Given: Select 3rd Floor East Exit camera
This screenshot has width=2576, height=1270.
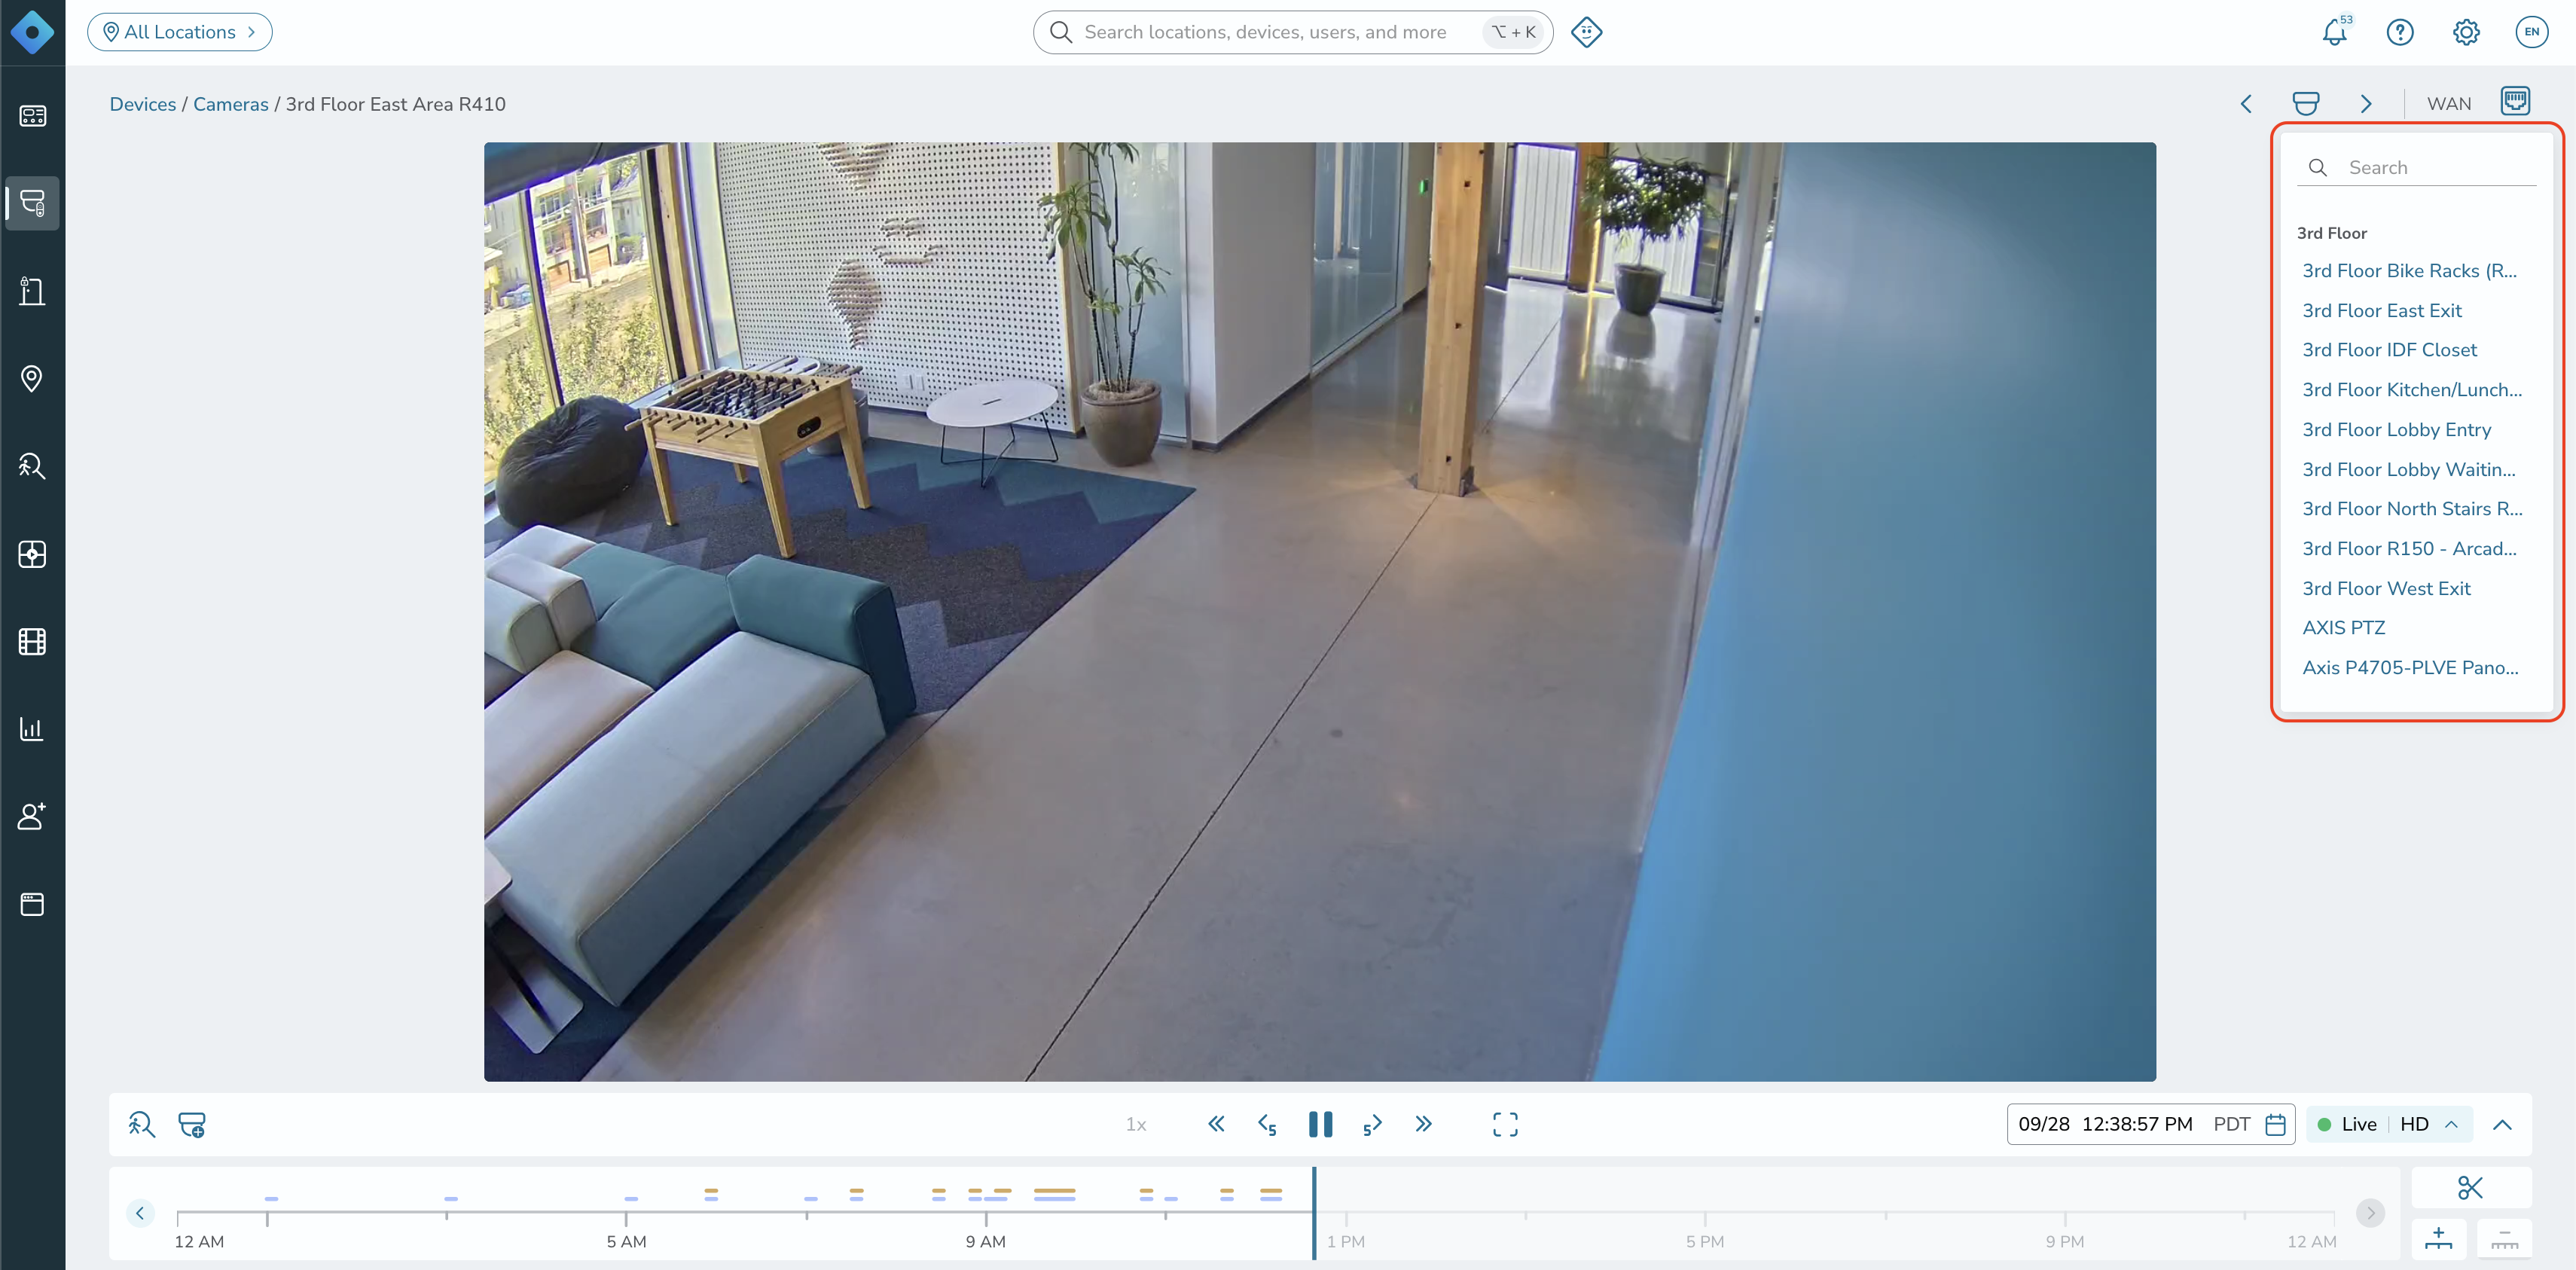Looking at the screenshot, I should point(2382,310).
